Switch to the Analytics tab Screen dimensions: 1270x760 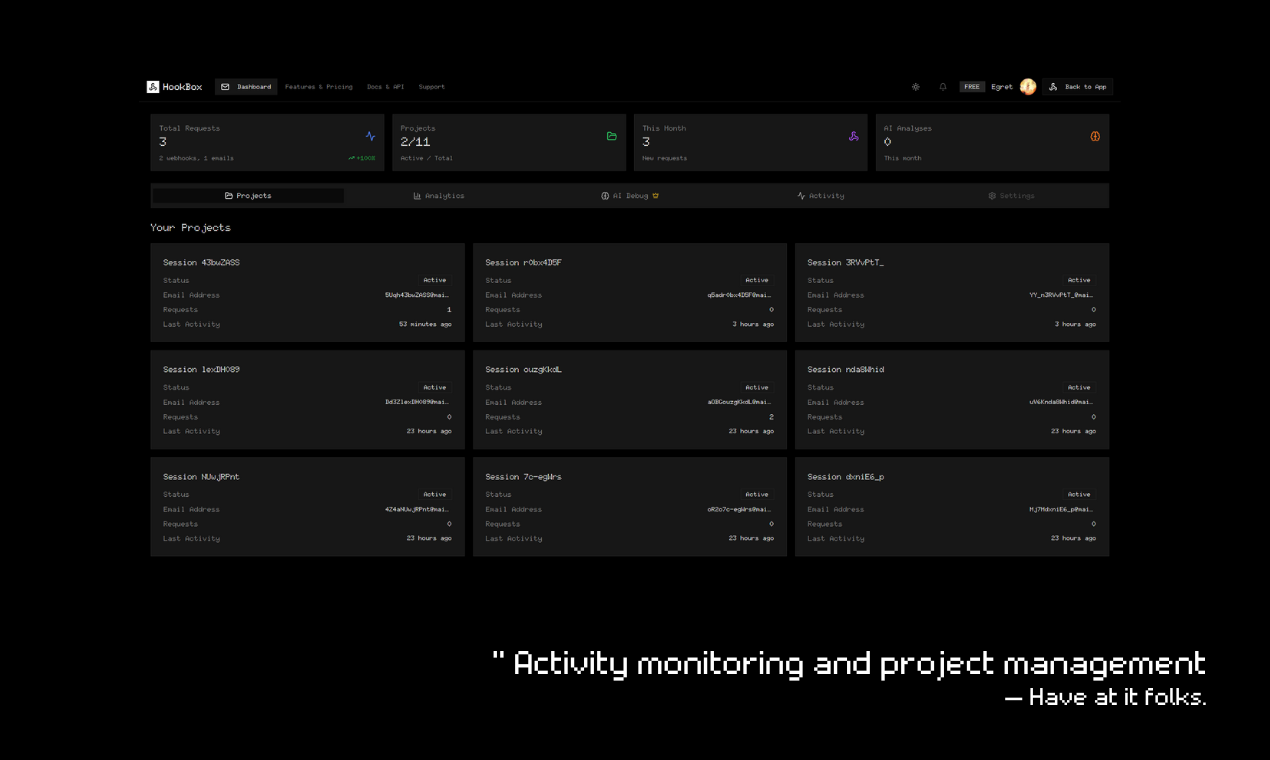(439, 196)
